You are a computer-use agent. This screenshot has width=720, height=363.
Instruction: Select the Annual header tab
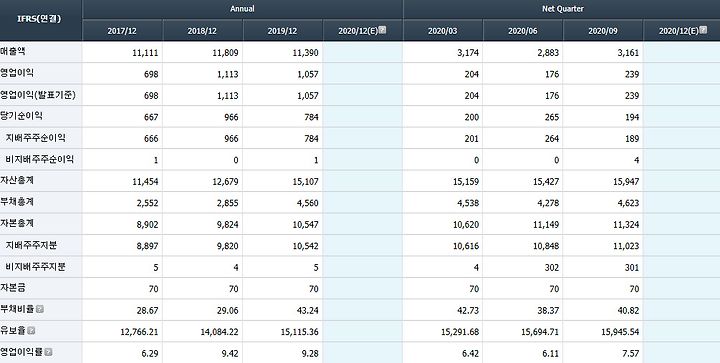242,9
